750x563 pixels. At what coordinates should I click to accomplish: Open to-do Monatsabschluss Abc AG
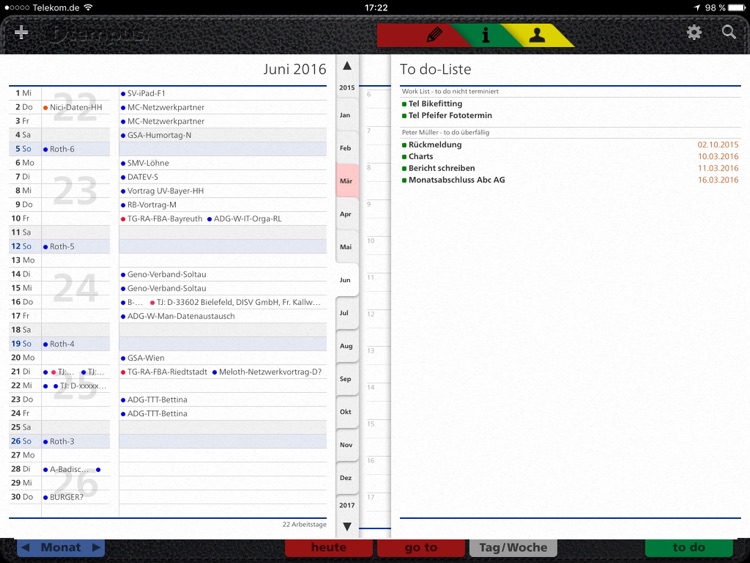[x=456, y=180]
